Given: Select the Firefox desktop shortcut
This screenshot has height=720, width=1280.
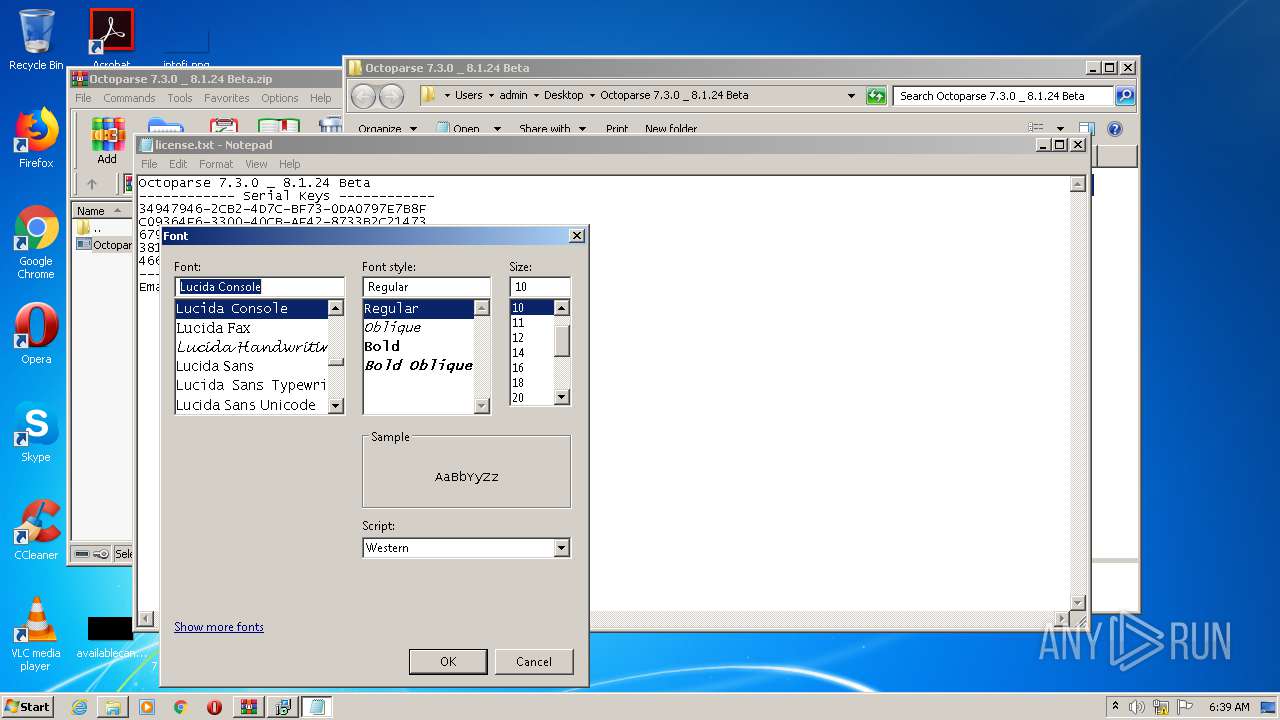Looking at the screenshot, I should [36, 138].
